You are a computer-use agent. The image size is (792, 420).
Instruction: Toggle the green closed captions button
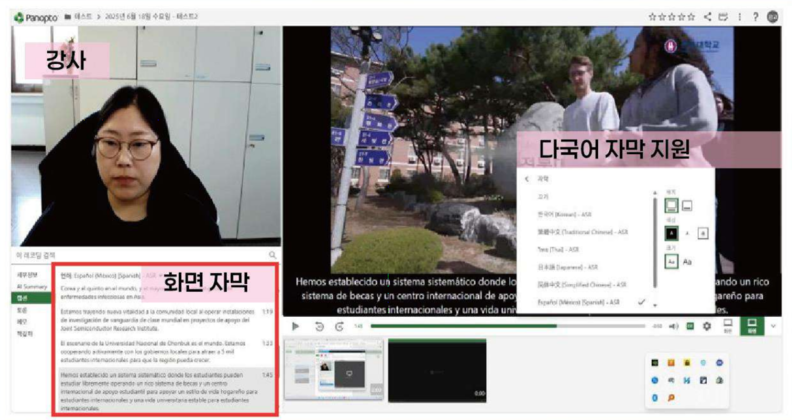(x=689, y=326)
